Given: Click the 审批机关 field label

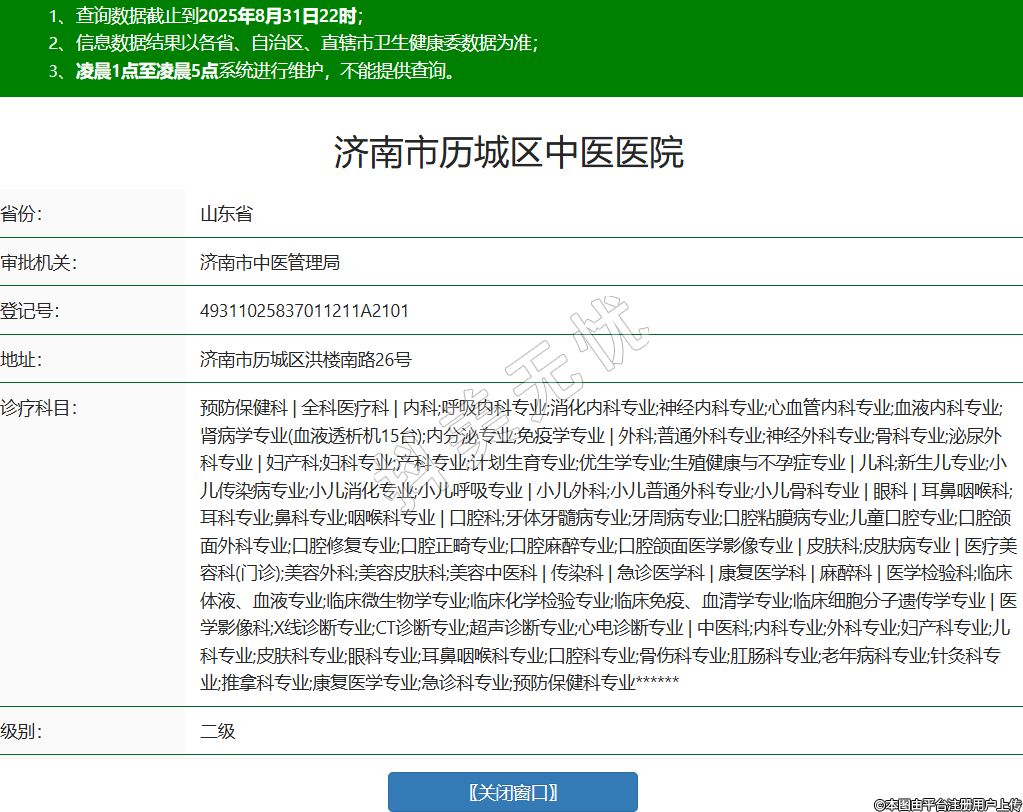Looking at the screenshot, I should coord(38,262).
